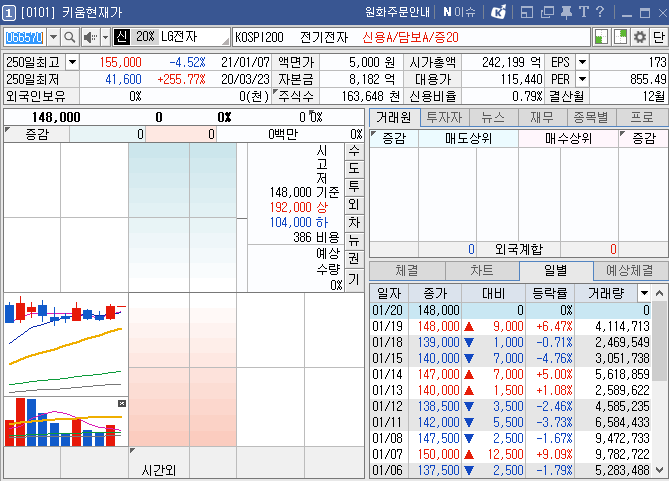
Task: Click the candlestick mini chart
Action: point(66,344)
